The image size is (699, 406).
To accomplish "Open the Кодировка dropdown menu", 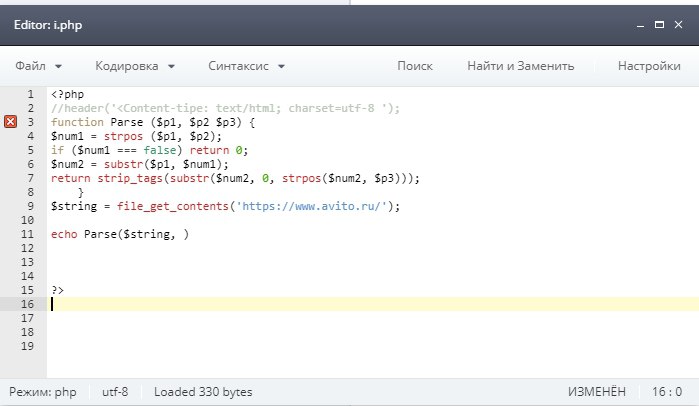I will pos(135,66).
